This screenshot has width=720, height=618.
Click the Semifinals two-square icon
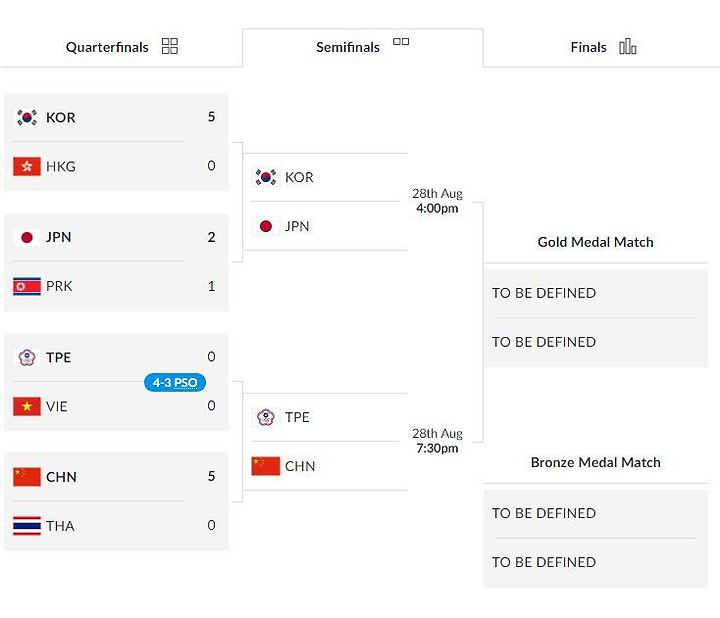tap(401, 41)
